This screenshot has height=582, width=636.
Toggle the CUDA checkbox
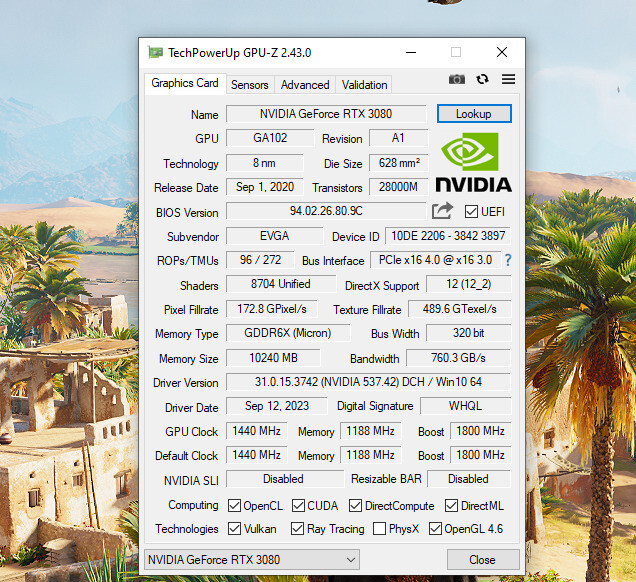pyautogui.click(x=298, y=505)
